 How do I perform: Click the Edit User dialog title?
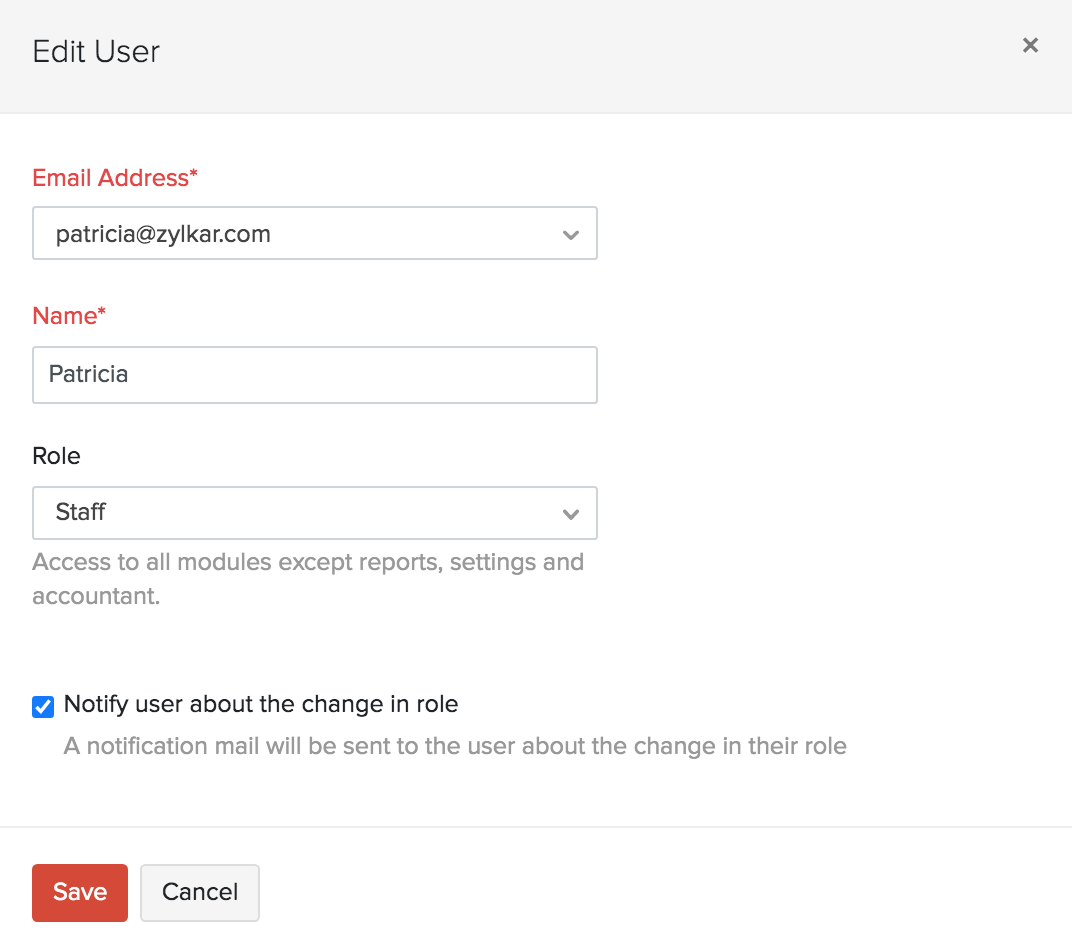pyautogui.click(x=96, y=51)
